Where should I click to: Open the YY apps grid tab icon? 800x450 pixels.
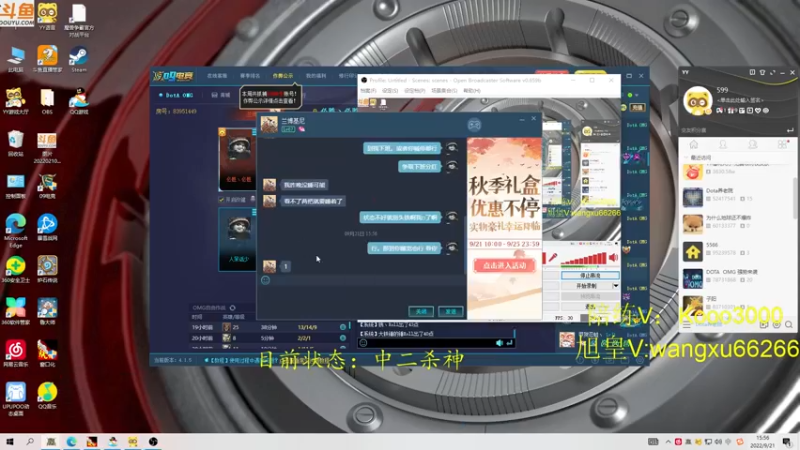782,144
